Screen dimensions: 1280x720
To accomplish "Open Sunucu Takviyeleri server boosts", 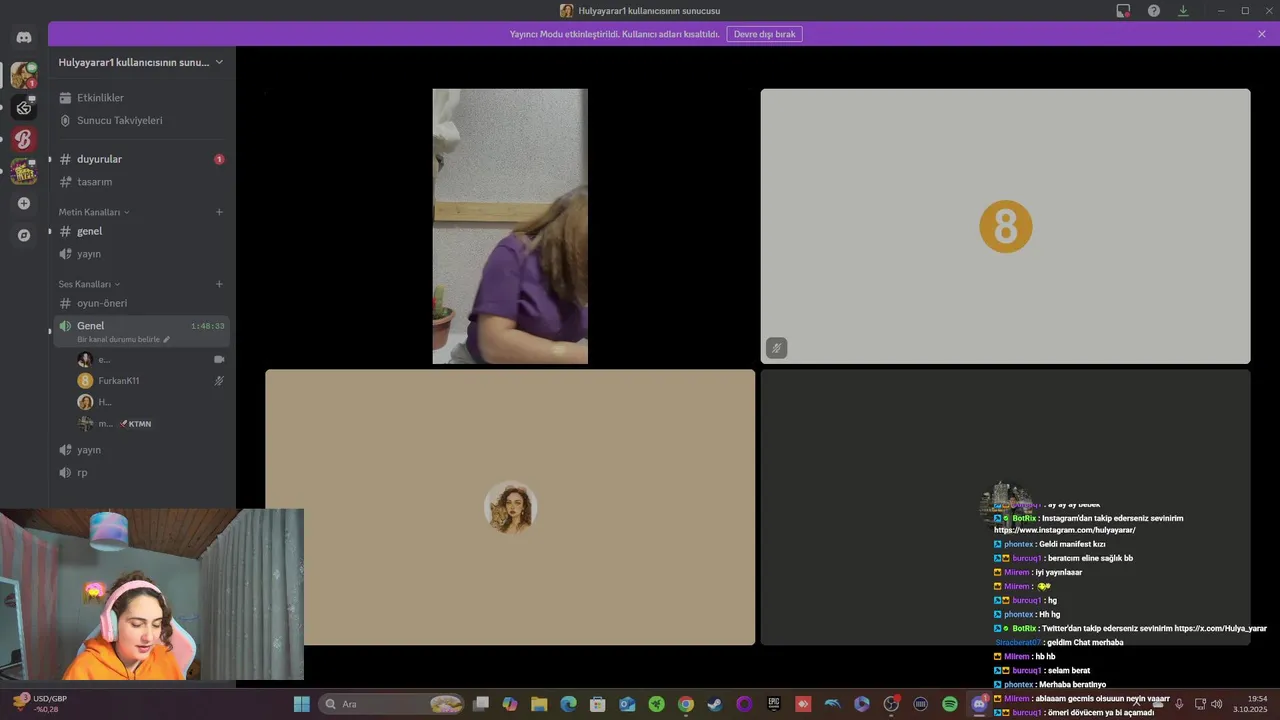I will coord(141,120).
